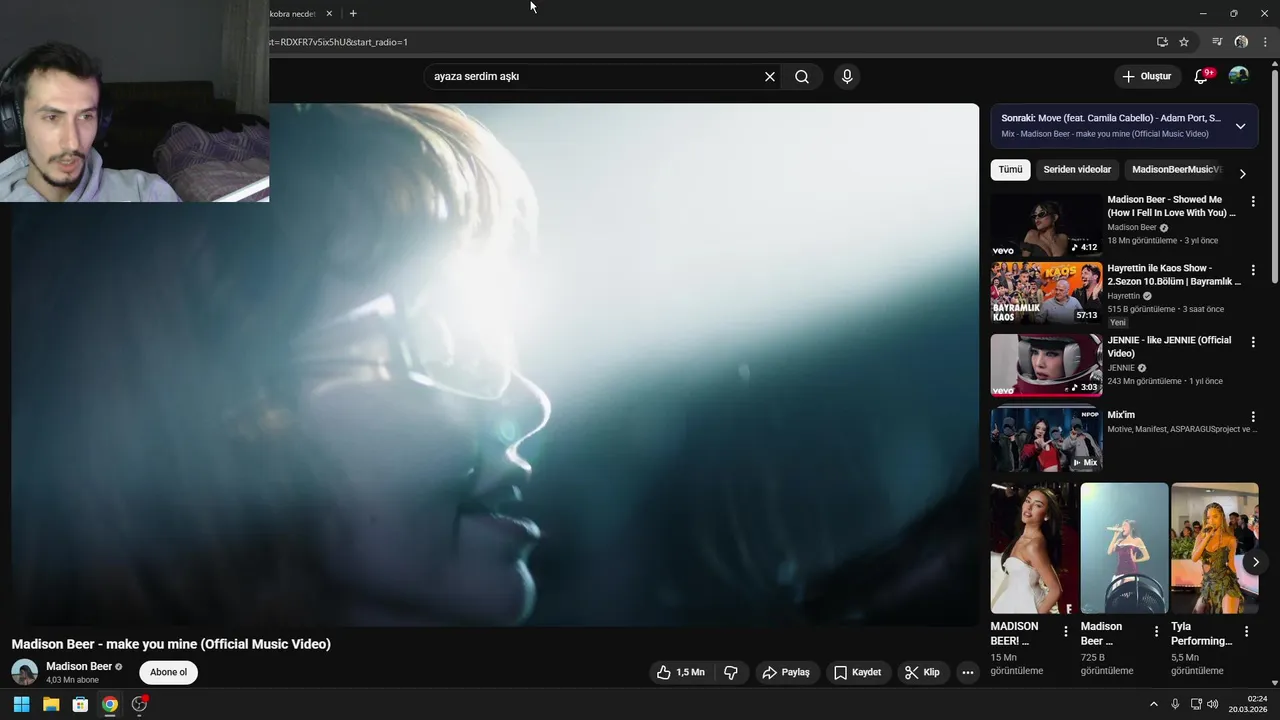Open YouTube account avatar menu
Screen dimensions: 1280x720
[1239, 76]
